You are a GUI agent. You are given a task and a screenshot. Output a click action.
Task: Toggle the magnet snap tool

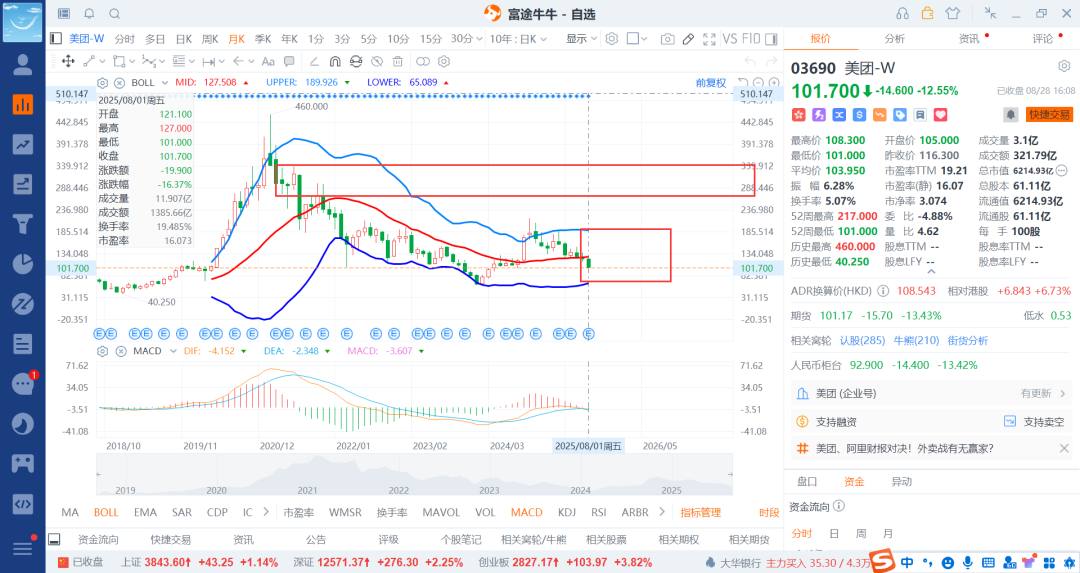pos(335,61)
